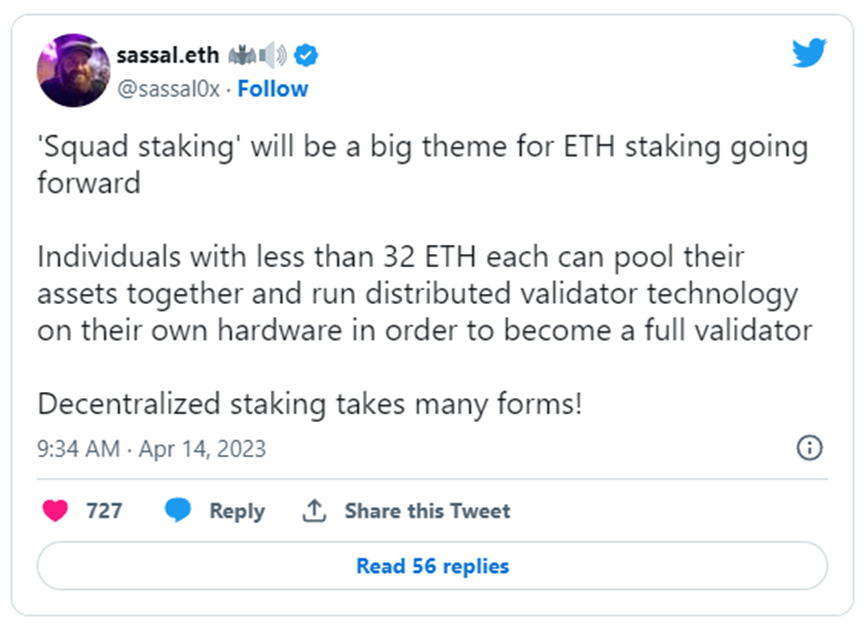Image resolution: width=865 pixels, height=627 pixels.
Task: Click the sassal.eth display name
Action: tap(168, 55)
